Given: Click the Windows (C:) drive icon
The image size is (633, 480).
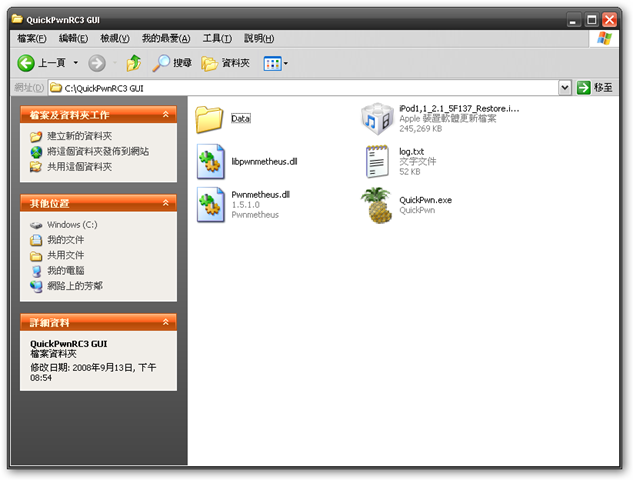Looking at the screenshot, I should (x=36, y=225).
